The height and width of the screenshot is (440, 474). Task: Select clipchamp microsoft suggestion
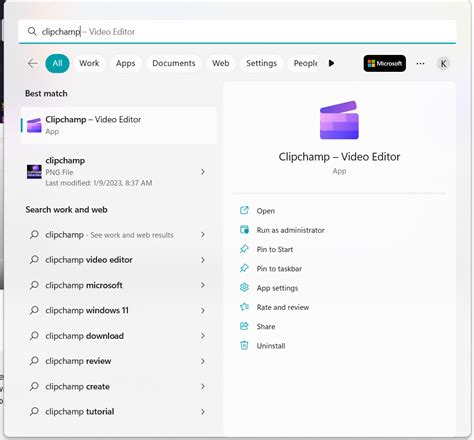tap(118, 285)
